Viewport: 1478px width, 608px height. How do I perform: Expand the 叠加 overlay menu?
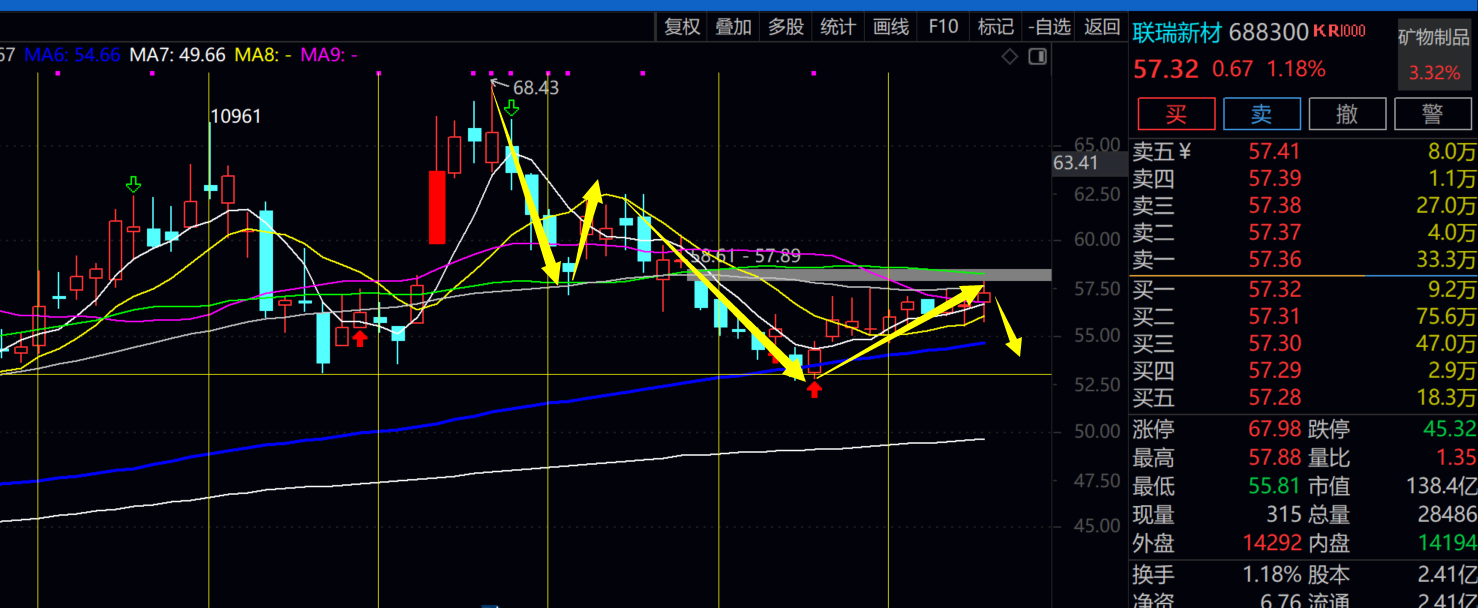click(x=733, y=27)
